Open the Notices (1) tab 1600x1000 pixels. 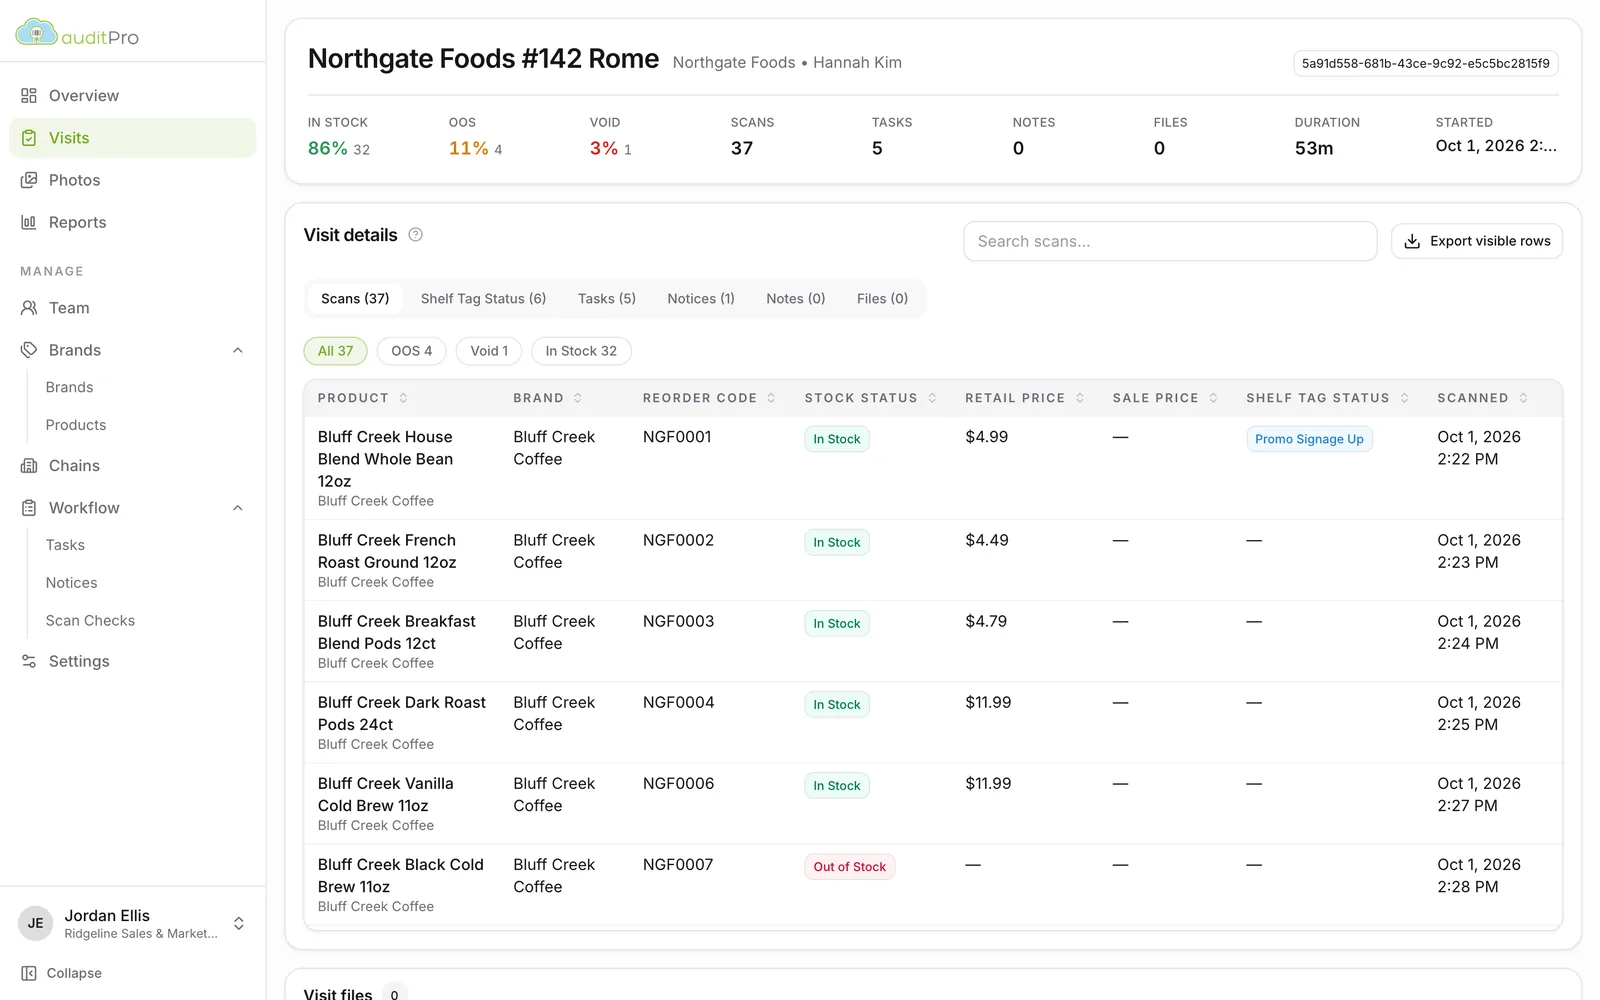[x=701, y=299]
